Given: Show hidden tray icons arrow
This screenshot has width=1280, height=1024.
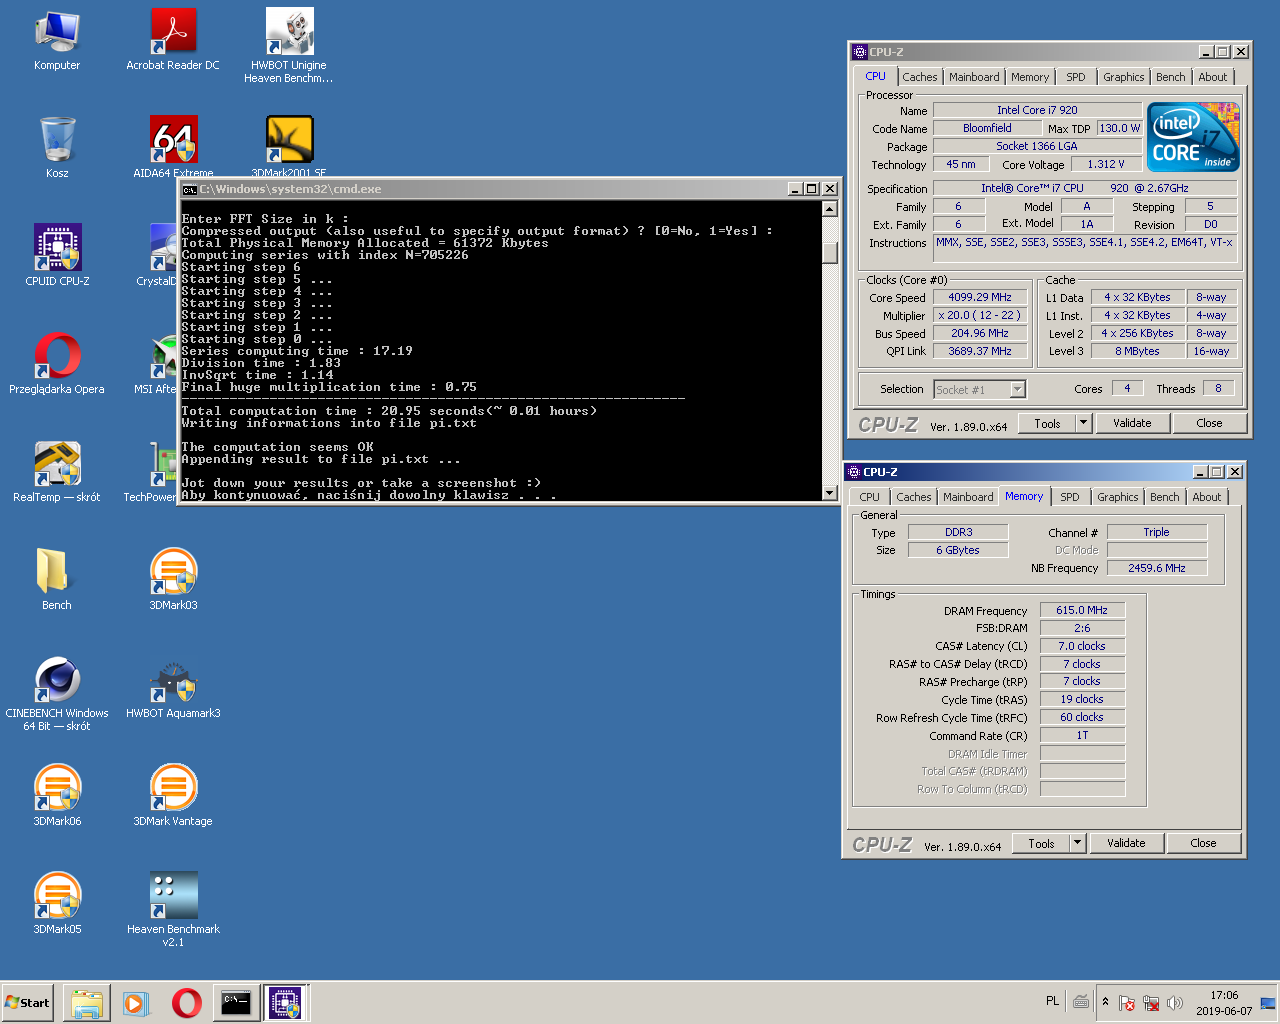Looking at the screenshot, I should (1105, 1002).
